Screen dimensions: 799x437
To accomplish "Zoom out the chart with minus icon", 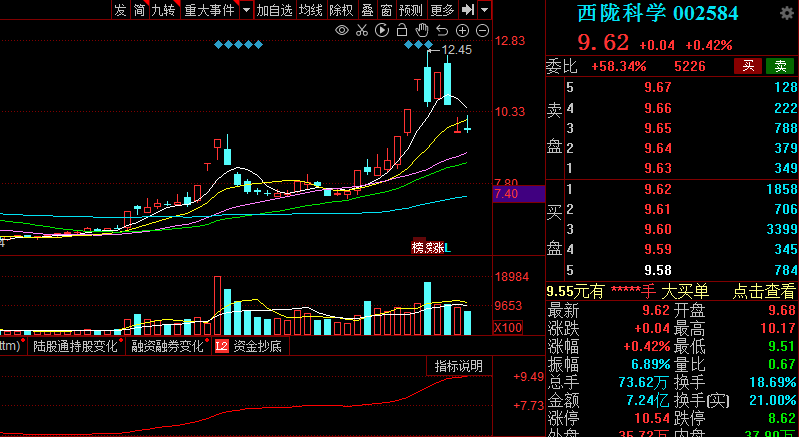I will click(x=482, y=31).
